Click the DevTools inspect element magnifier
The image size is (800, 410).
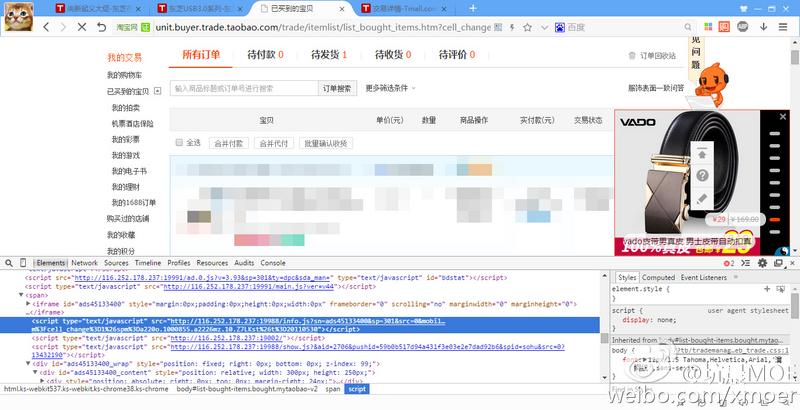pos(9,263)
